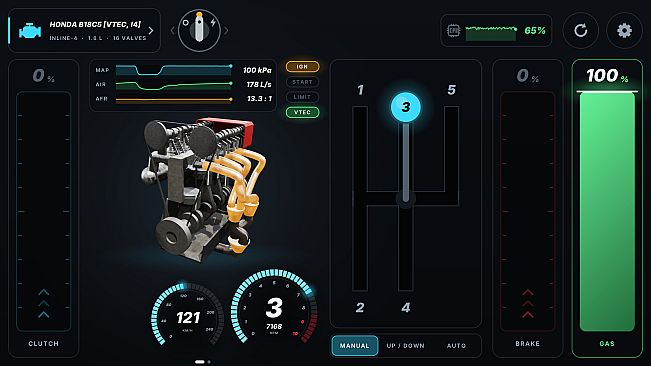Shift into gear 5
651x366 pixels.
[x=452, y=90]
